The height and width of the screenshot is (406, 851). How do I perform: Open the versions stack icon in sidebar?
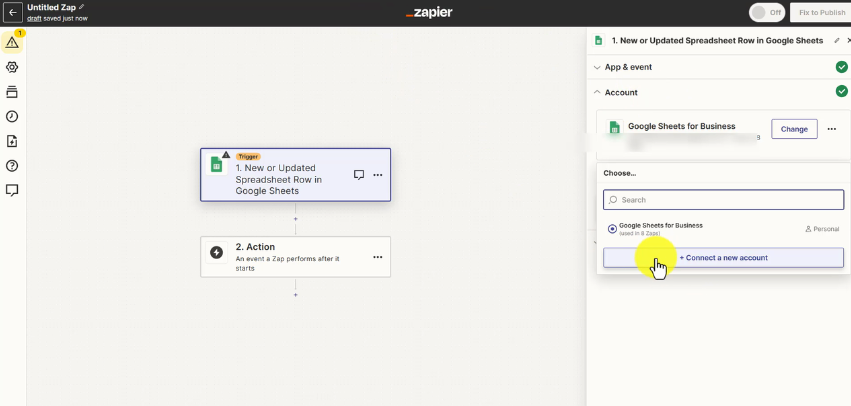[12, 92]
